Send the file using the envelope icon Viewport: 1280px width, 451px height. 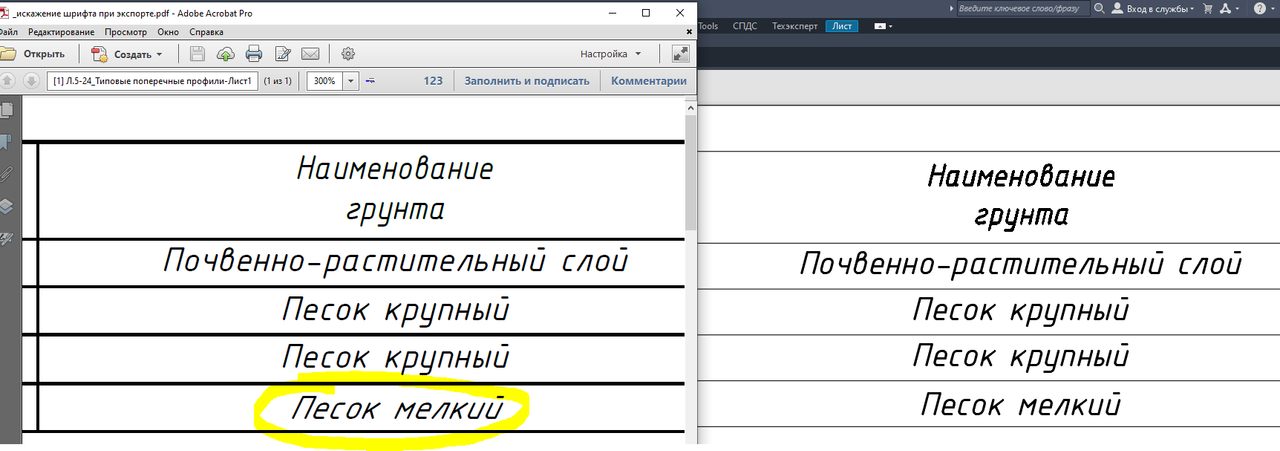pyautogui.click(x=310, y=54)
